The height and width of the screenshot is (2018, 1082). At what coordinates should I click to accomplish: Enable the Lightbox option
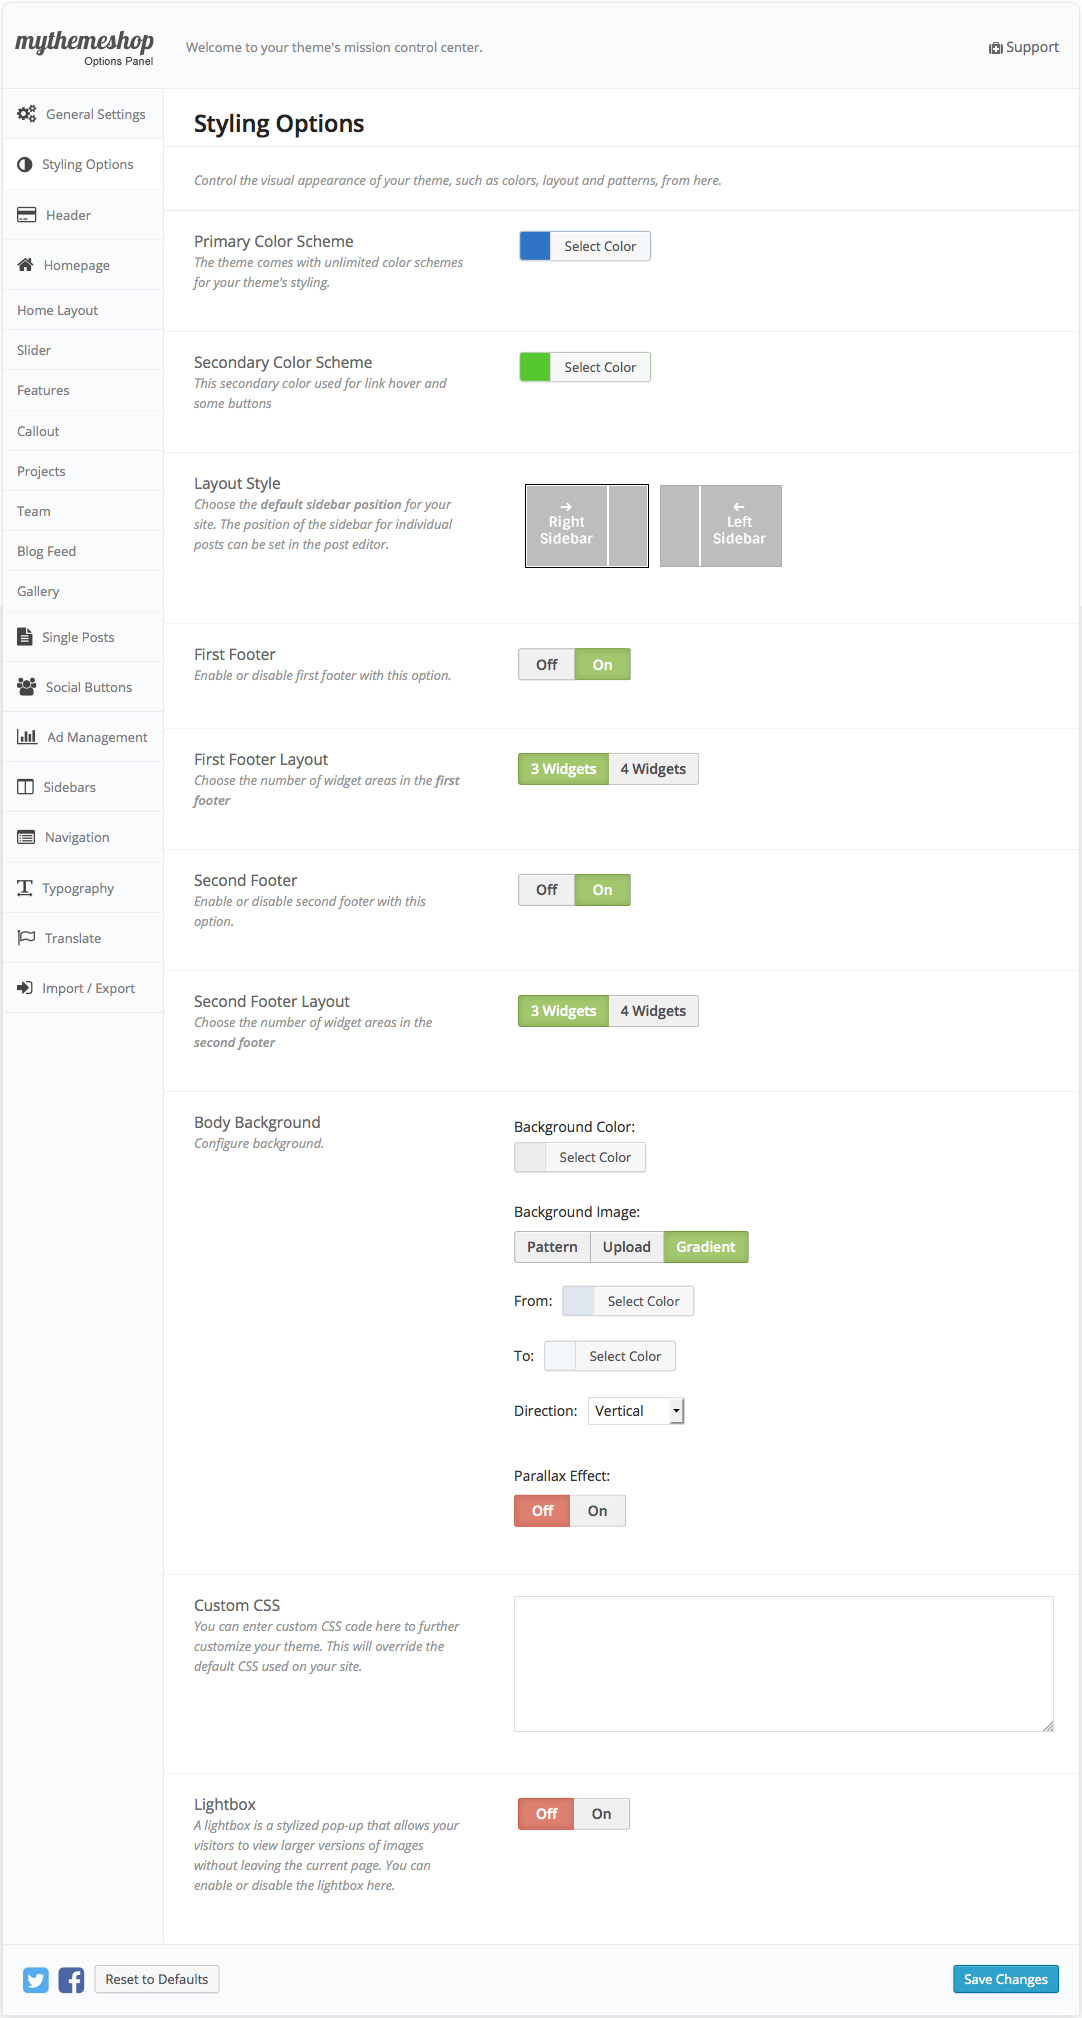[x=601, y=1813]
